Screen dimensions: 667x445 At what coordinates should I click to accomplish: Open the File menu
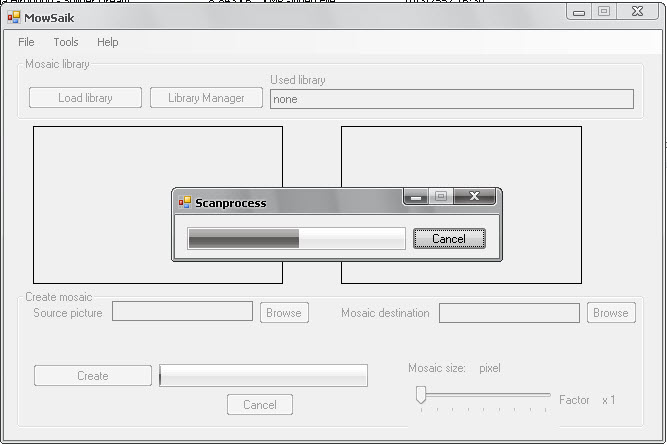[26, 42]
